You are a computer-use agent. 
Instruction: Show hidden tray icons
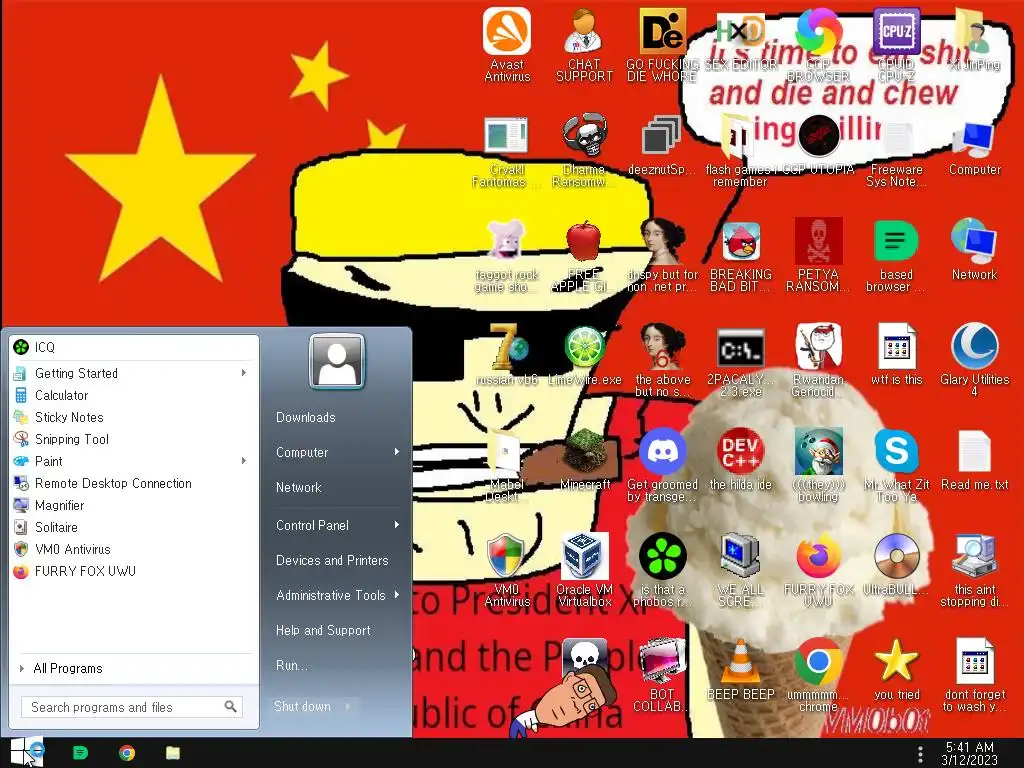point(920,754)
